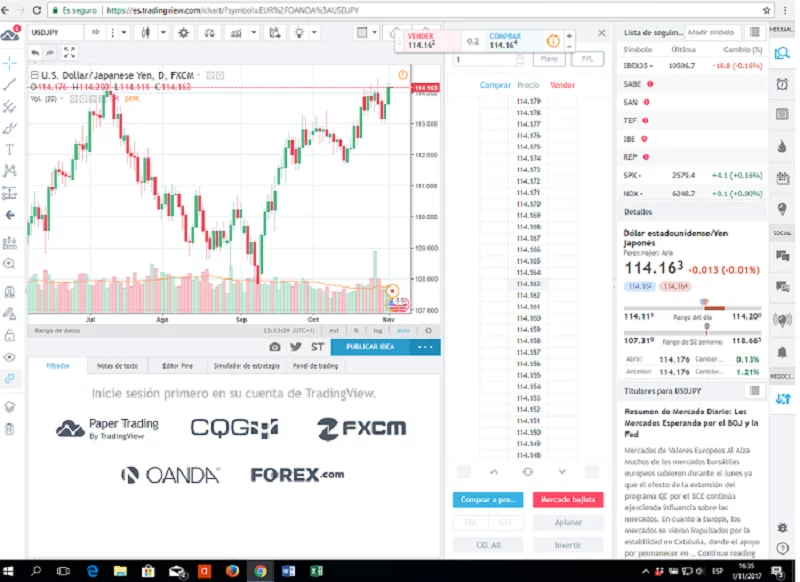
Task: Open Excel from the Windows taskbar
Action: click(x=316, y=571)
